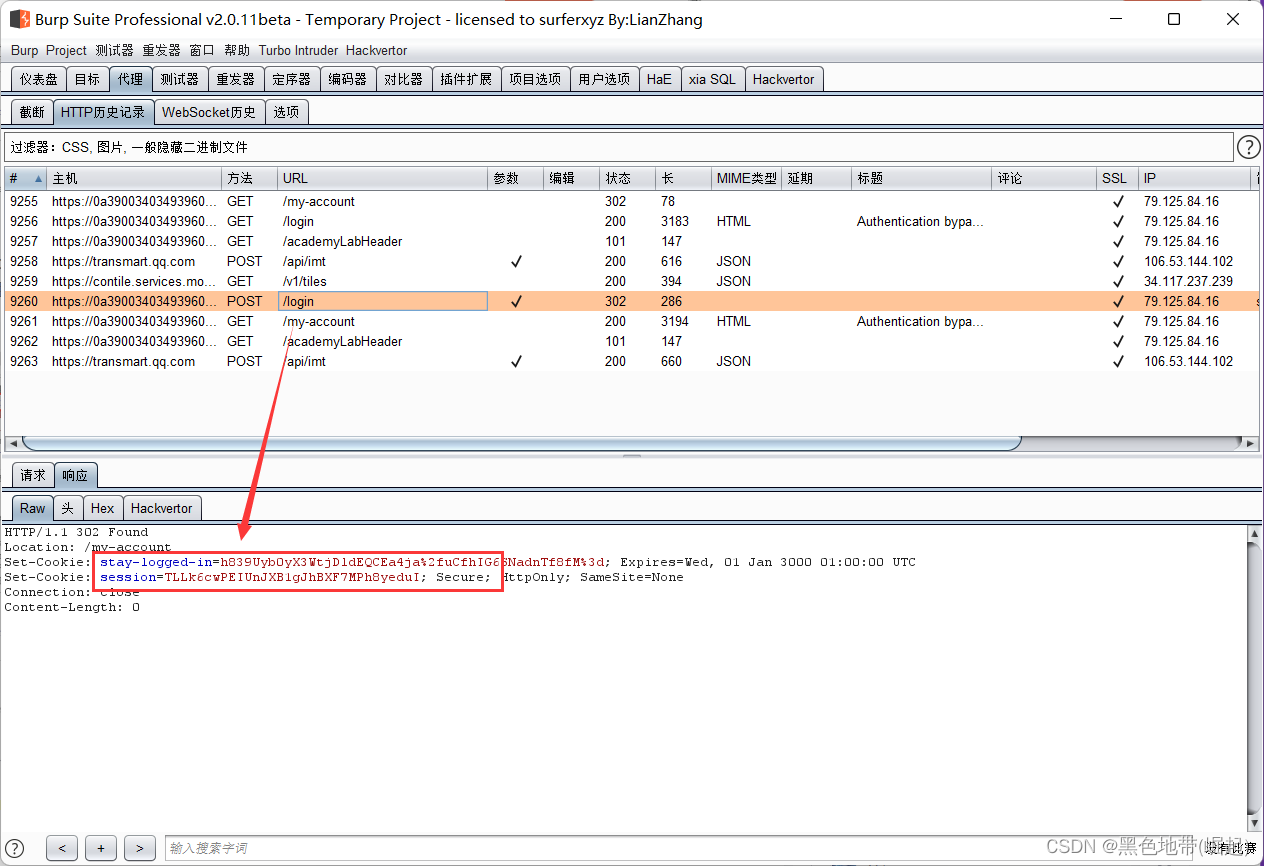The height and width of the screenshot is (866, 1264).
Task: Show the 请求 tab
Action: (33, 476)
